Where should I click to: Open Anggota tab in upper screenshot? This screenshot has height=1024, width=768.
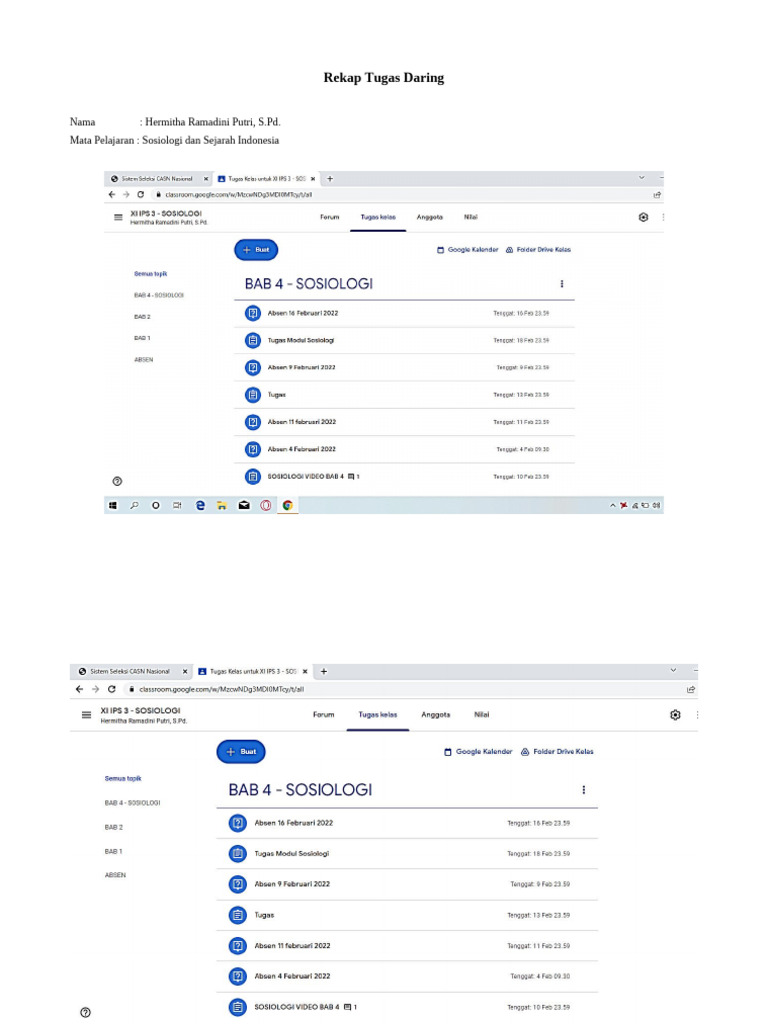coord(430,217)
